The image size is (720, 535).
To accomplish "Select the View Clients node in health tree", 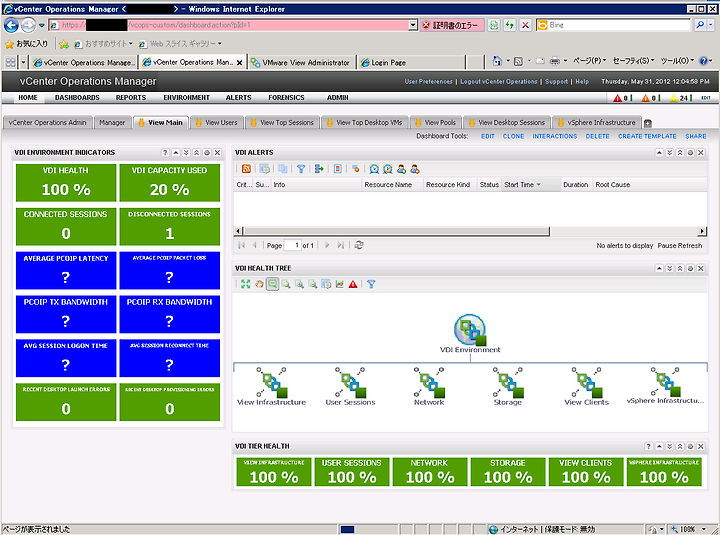I will [x=586, y=386].
